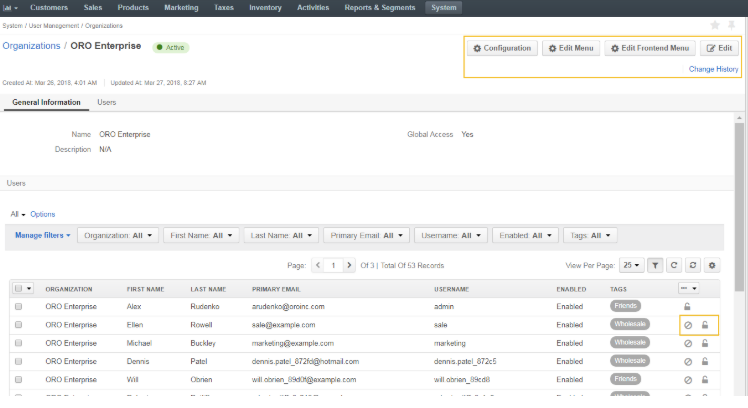
Task: Check the checkbox for Alex Rudenko
Action: click(18, 306)
